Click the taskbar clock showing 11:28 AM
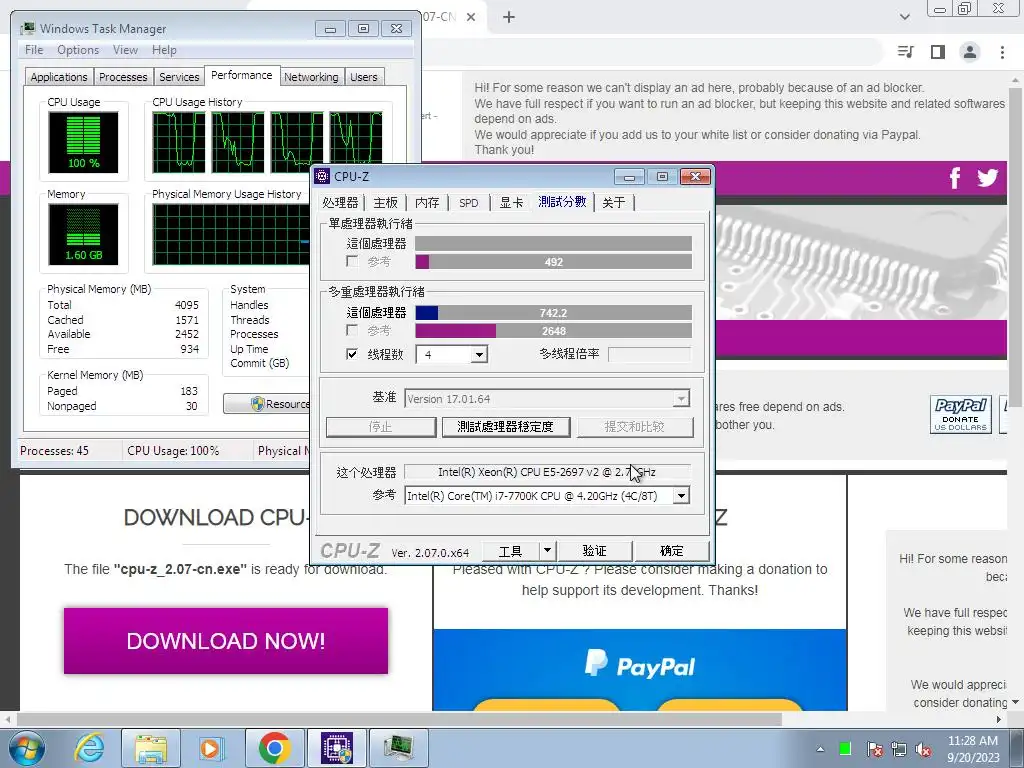The width and height of the screenshot is (1024, 768). click(x=972, y=749)
